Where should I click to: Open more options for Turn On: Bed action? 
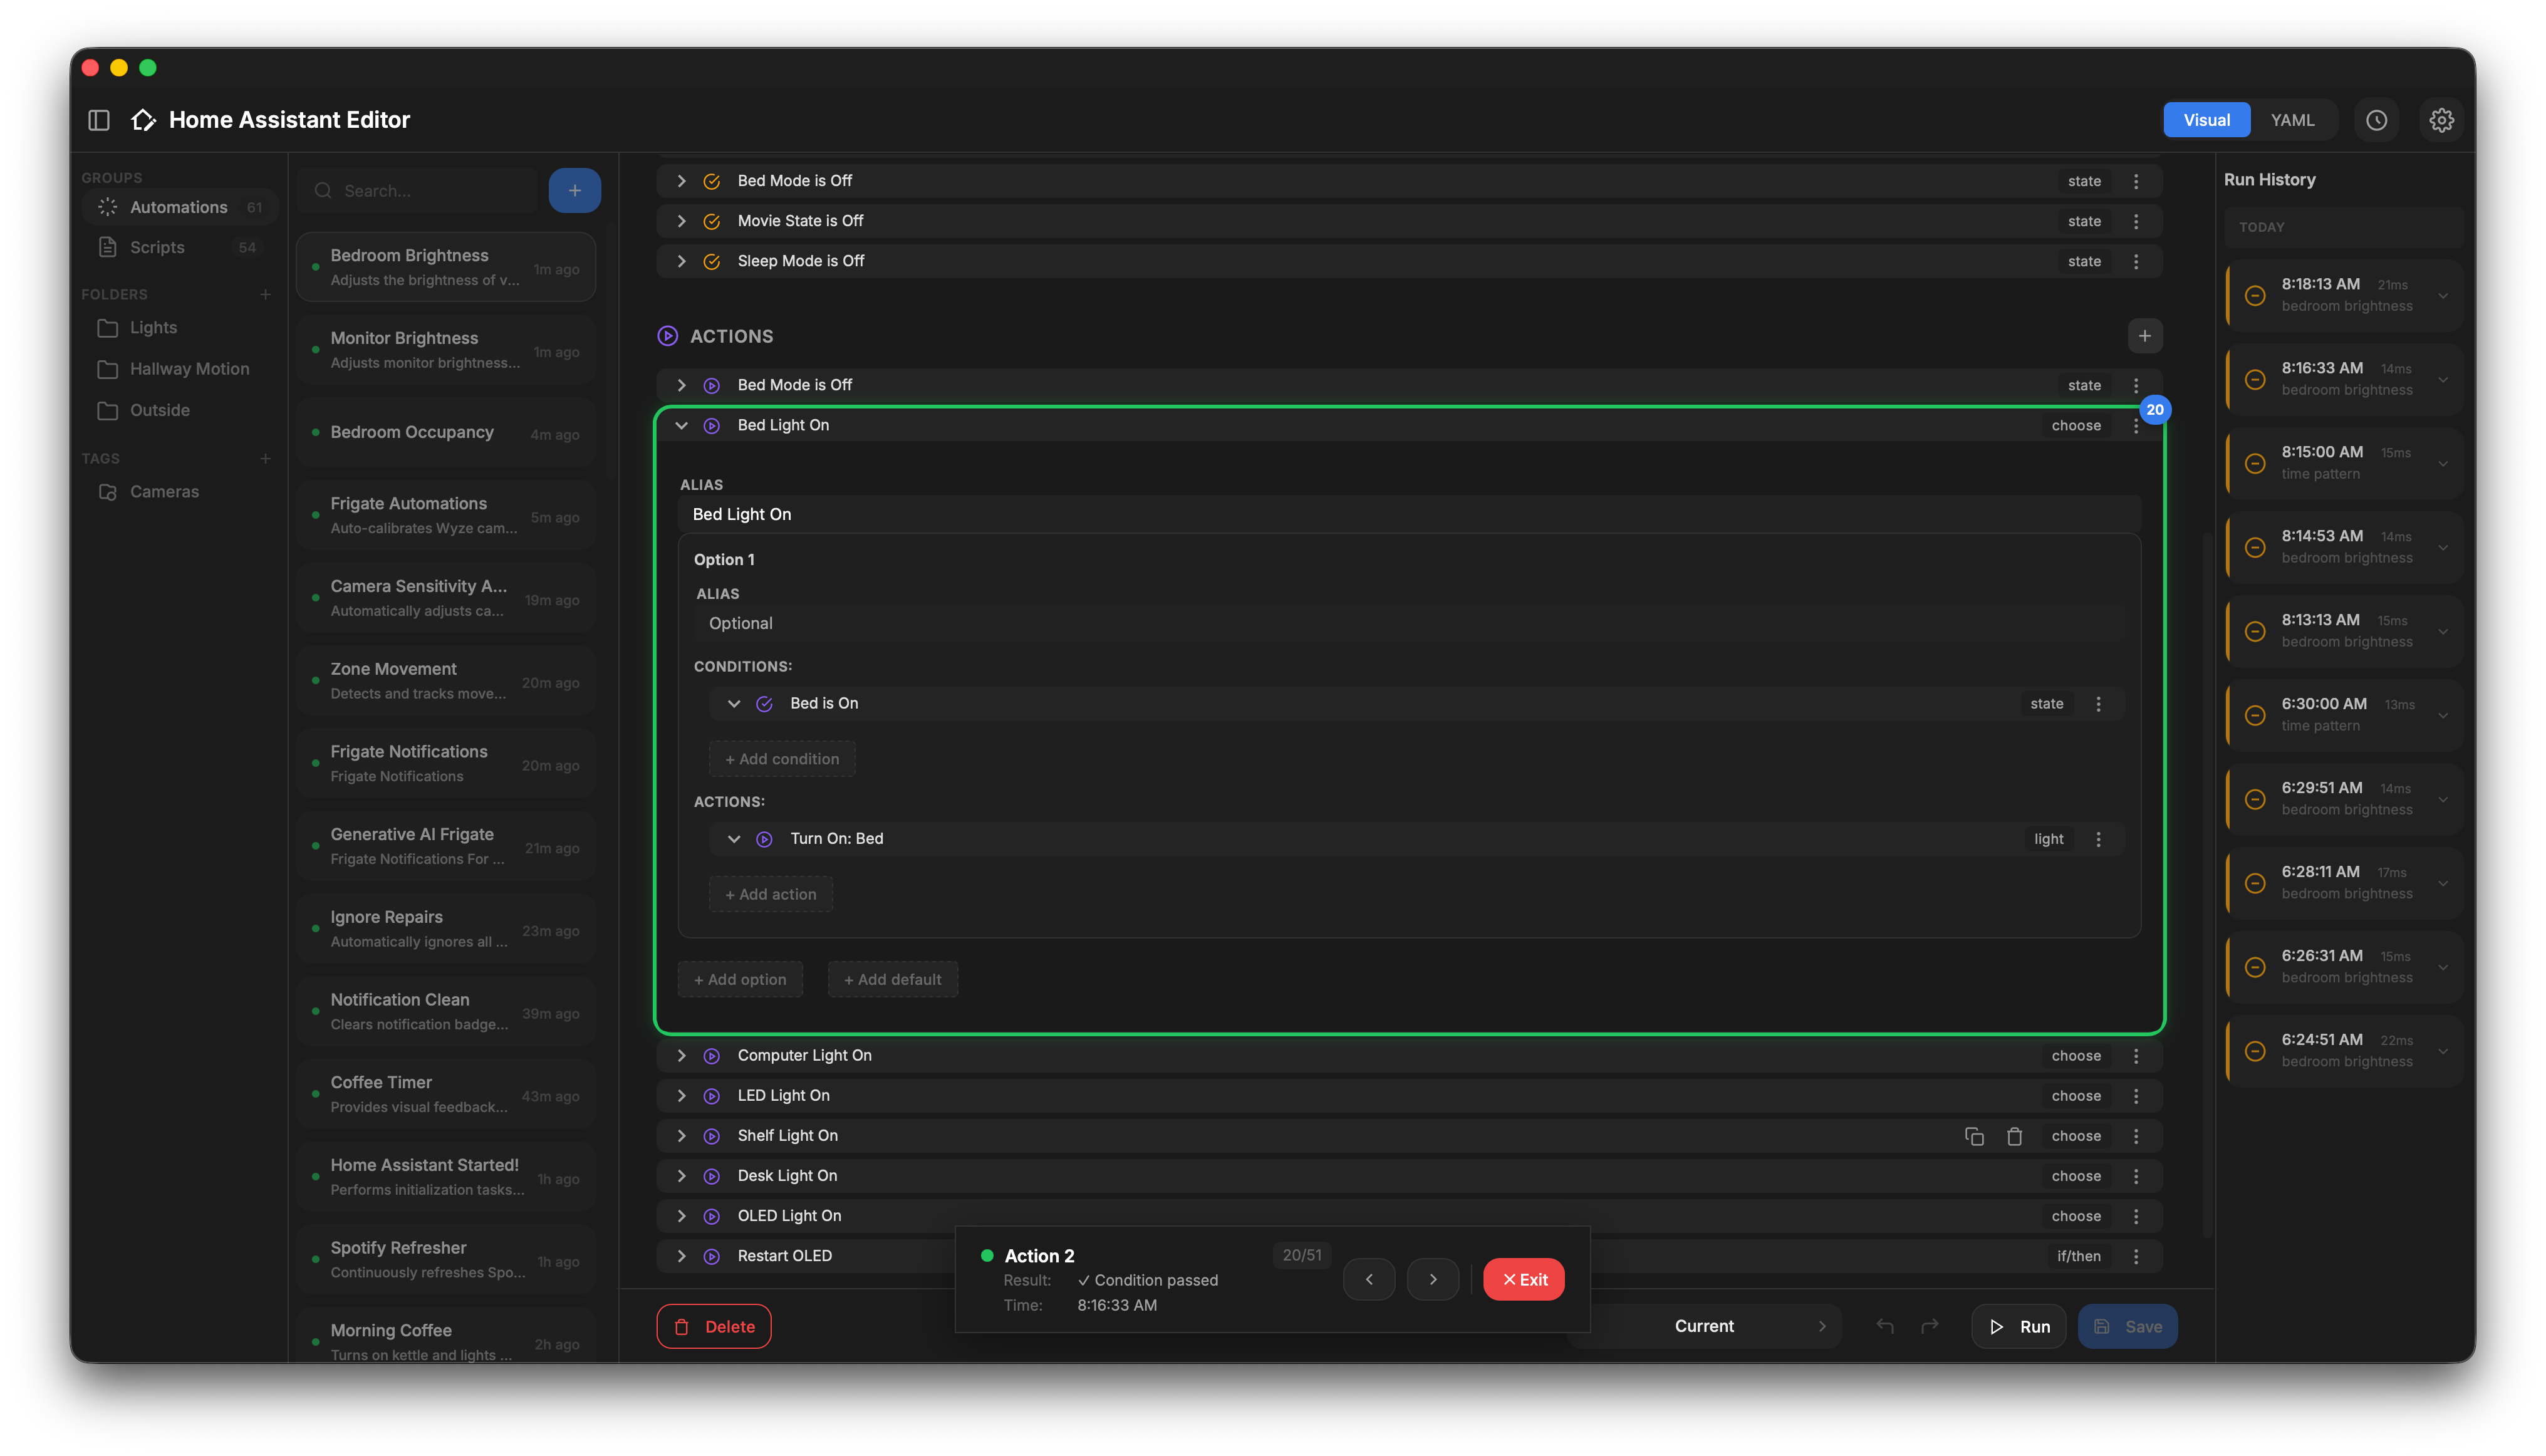pos(2098,839)
